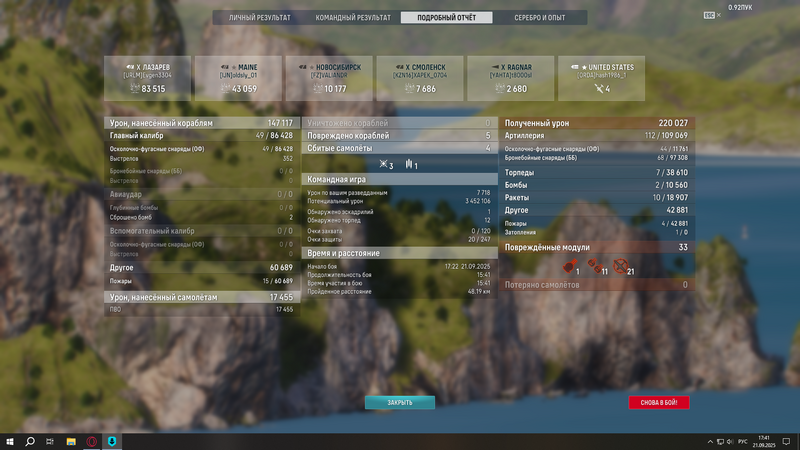800x450 pixels.
Task: Click the Бомбы row
Action: (x=597, y=185)
